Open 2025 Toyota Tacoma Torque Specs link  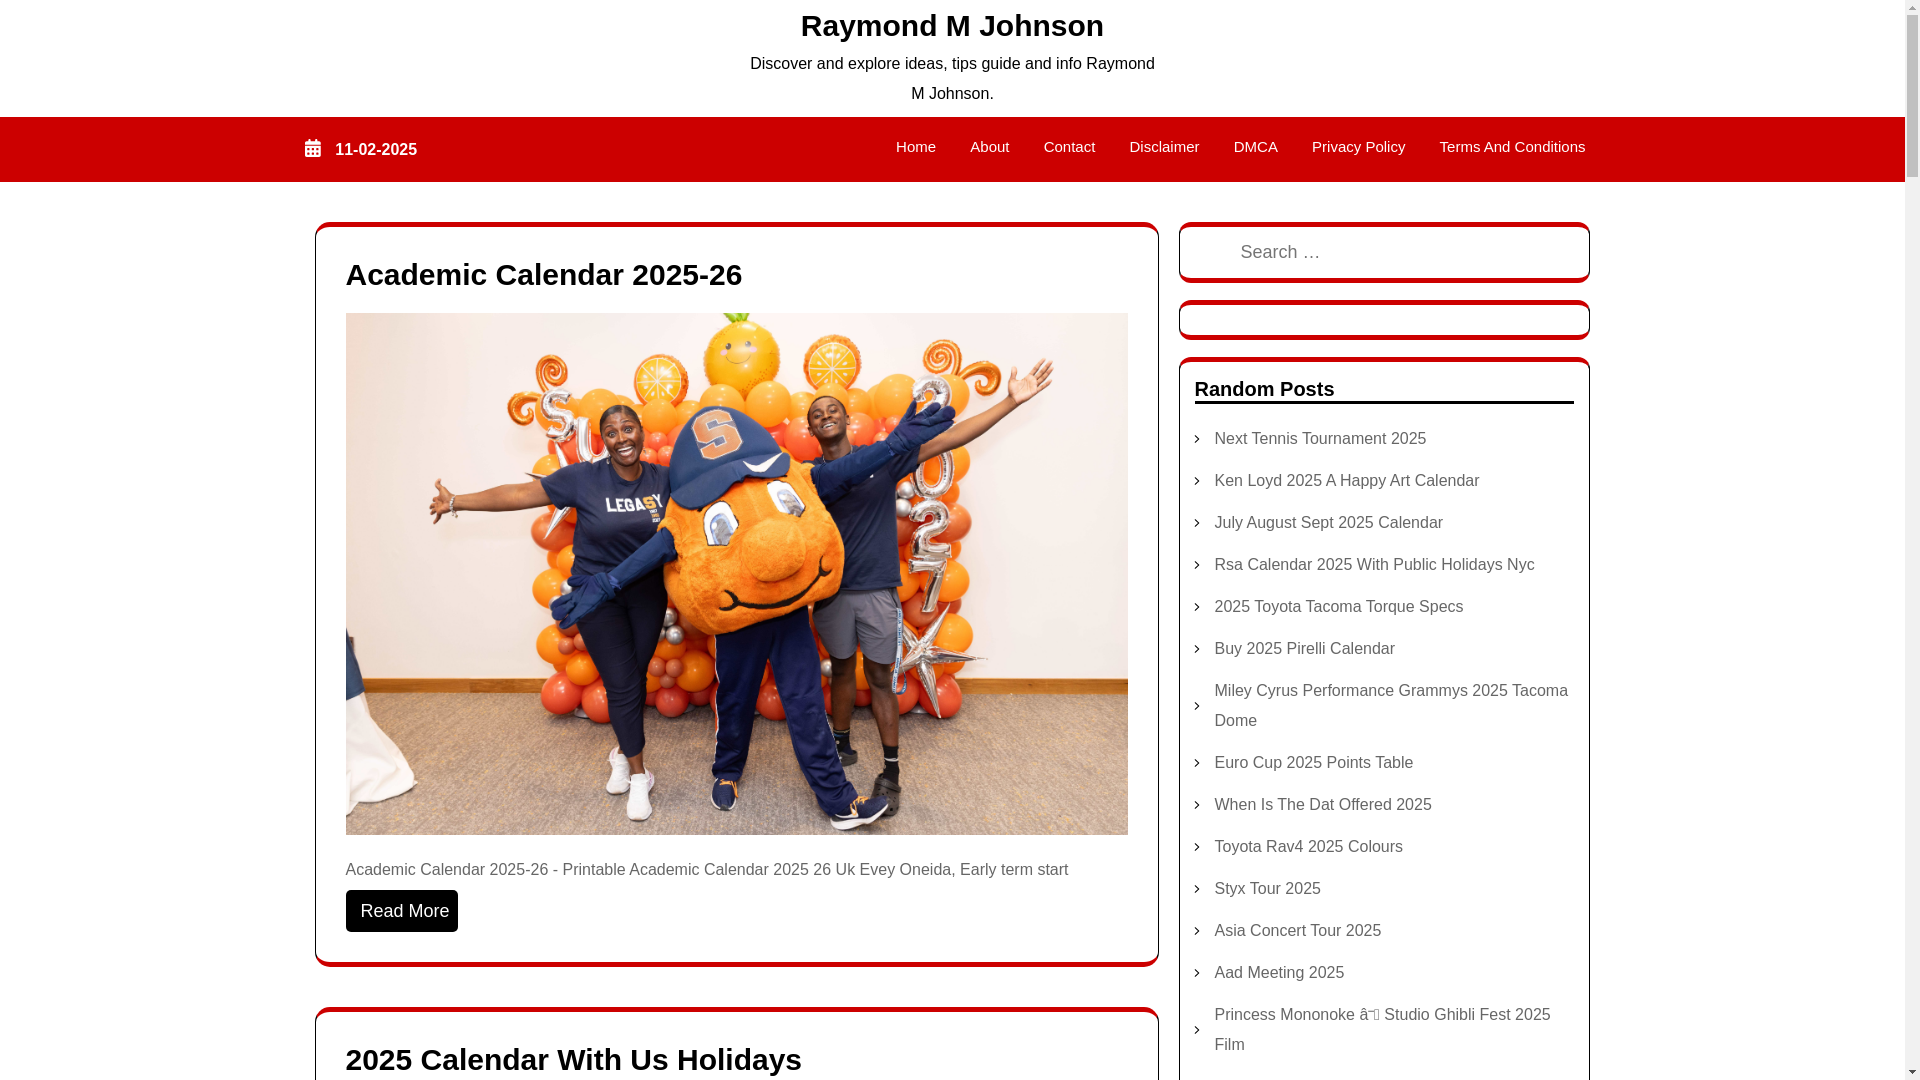click(x=1338, y=607)
